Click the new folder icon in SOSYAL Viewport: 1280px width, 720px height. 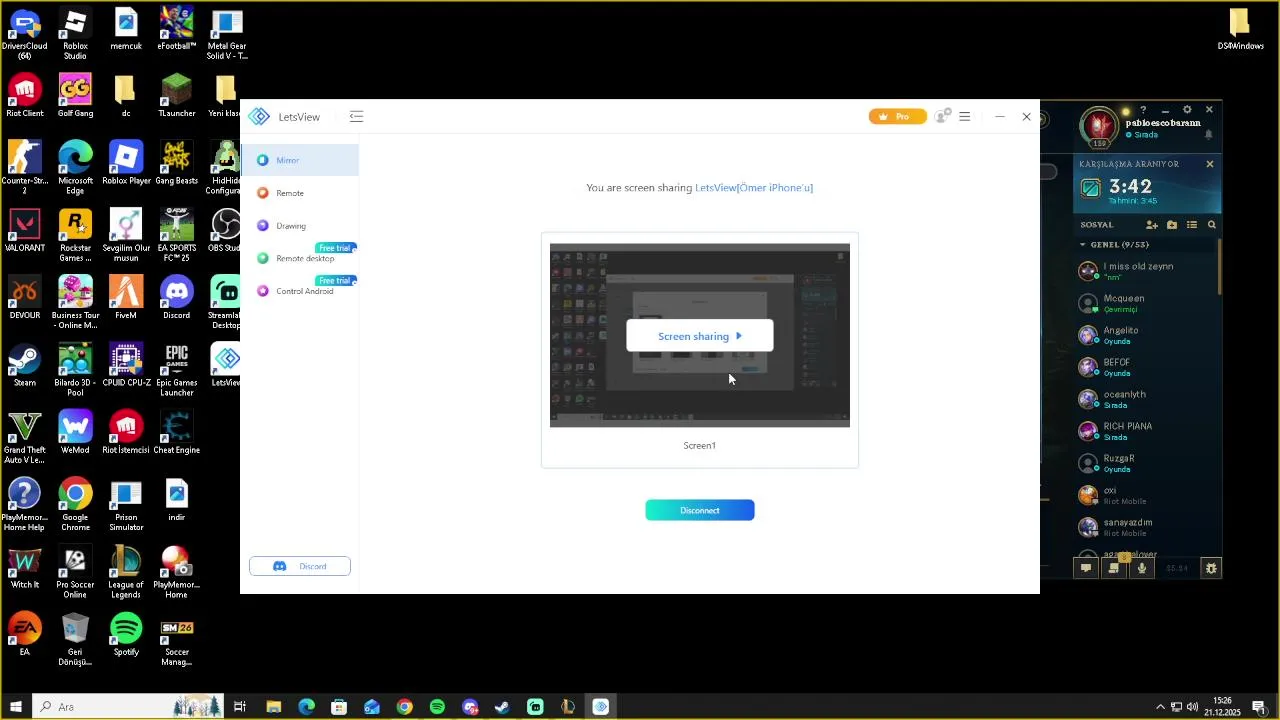[1172, 225]
